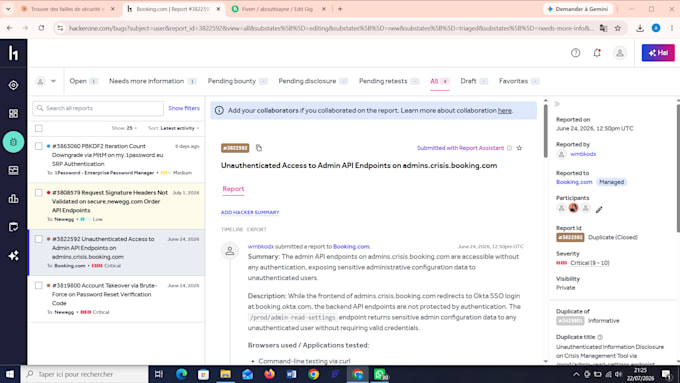Switch to Needs more information tab
The height and width of the screenshot is (383, 680).
[x=153, y=81]
